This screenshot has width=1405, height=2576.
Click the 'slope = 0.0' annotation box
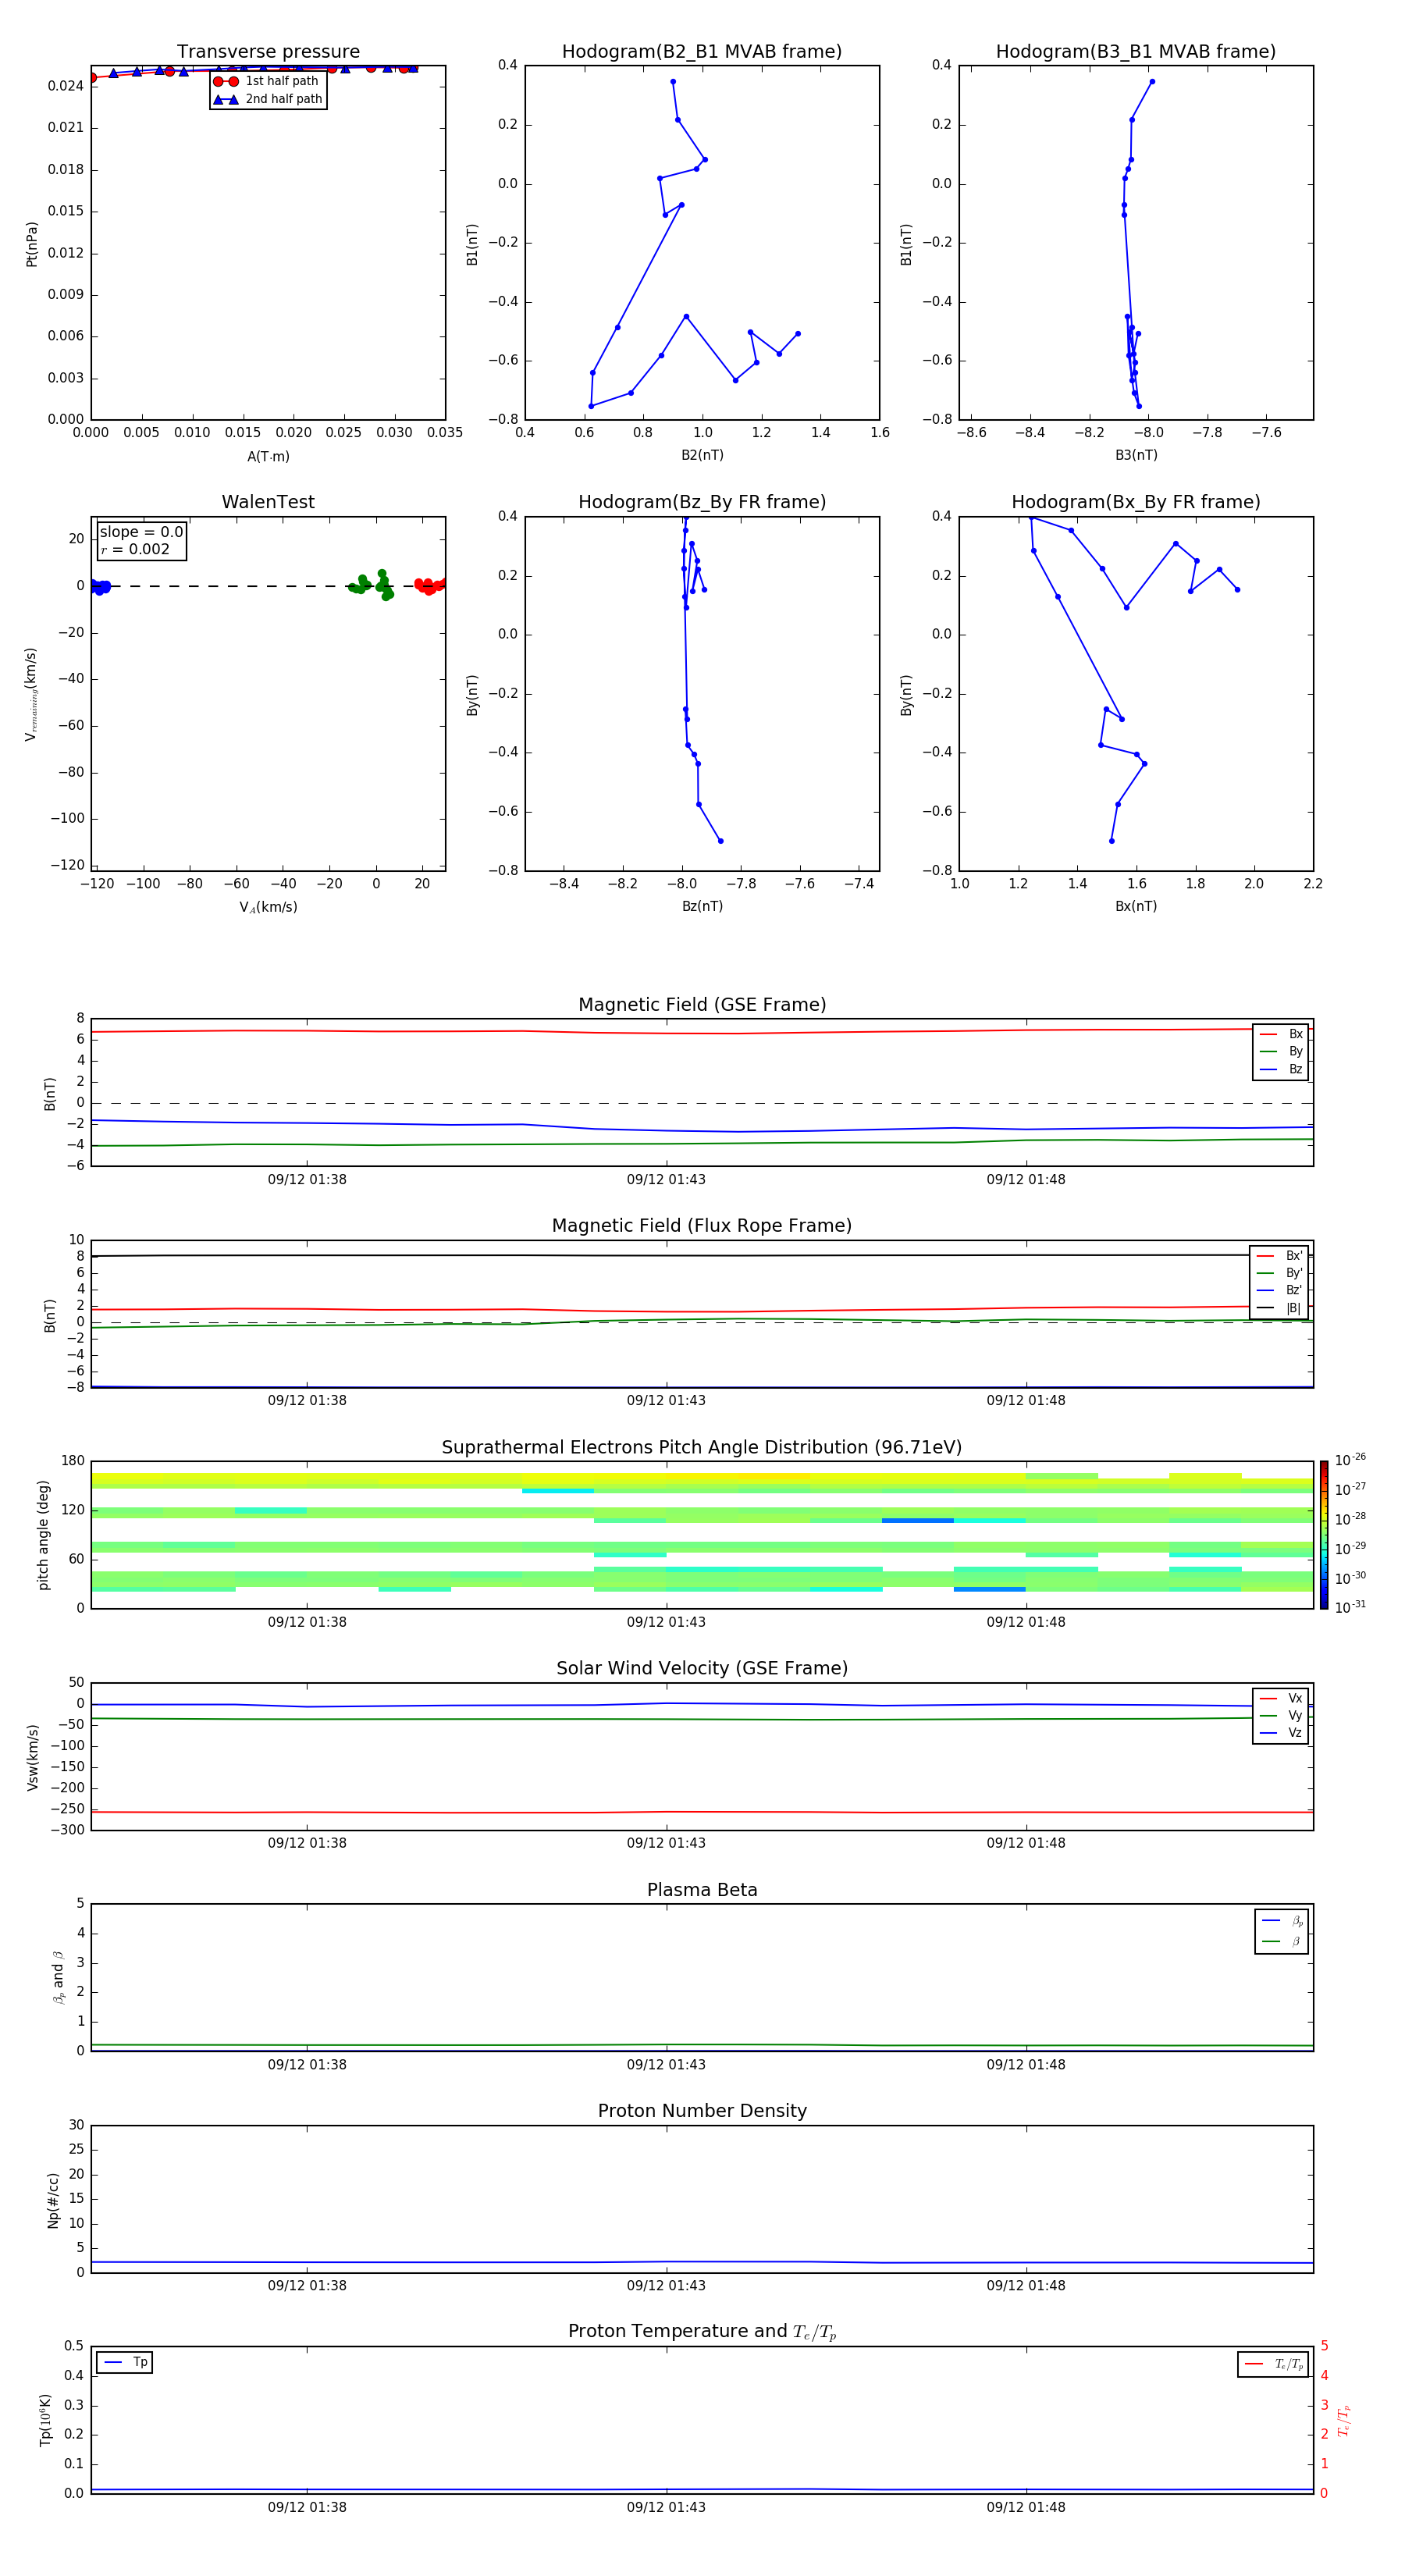click(142, 540)
